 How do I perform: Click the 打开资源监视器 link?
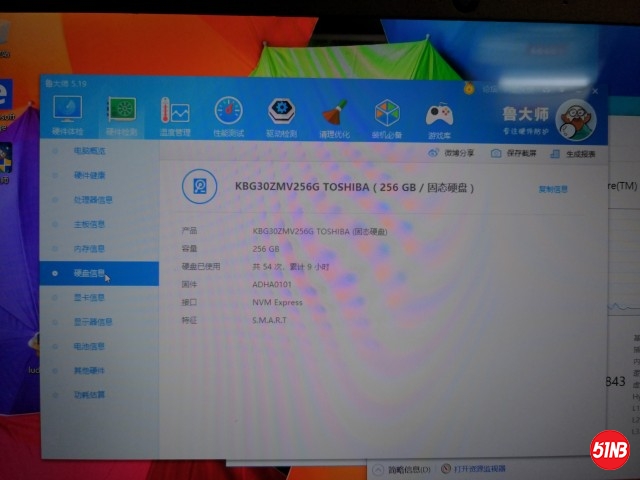(x=482, y=468)
